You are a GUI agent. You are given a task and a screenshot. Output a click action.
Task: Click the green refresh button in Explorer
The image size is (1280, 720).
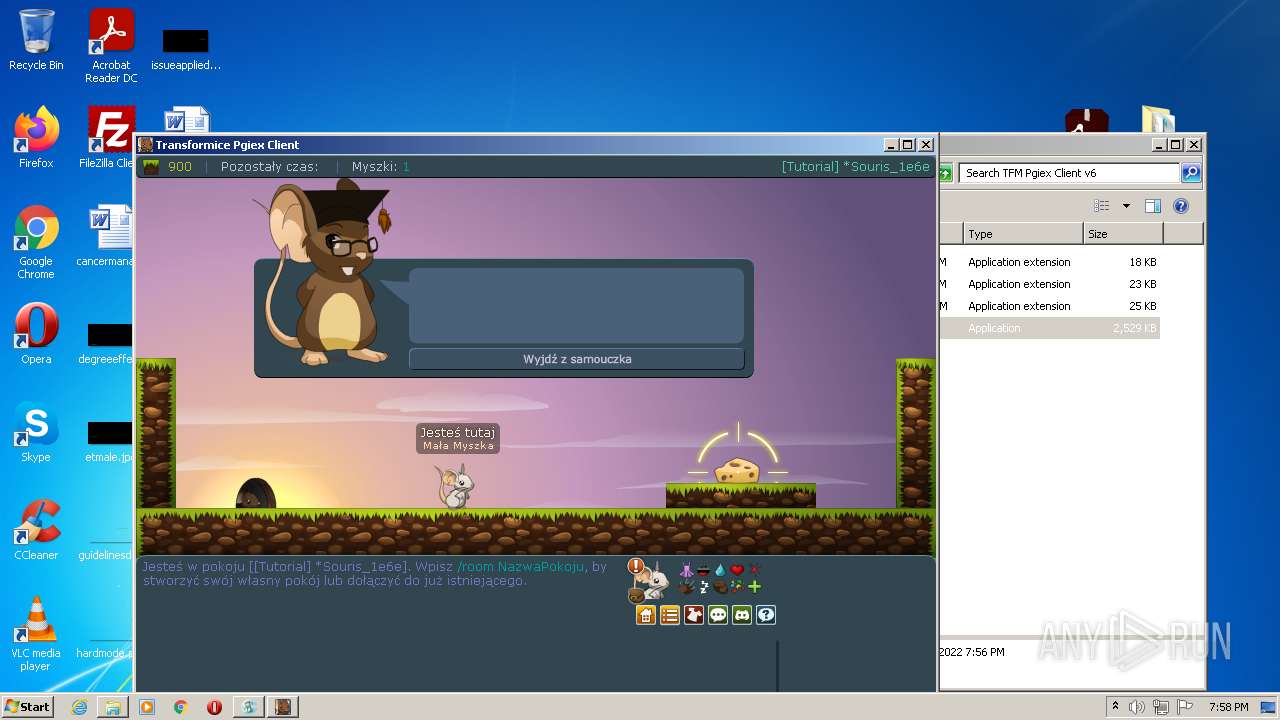pyautogui.click(x=945, y=173)
